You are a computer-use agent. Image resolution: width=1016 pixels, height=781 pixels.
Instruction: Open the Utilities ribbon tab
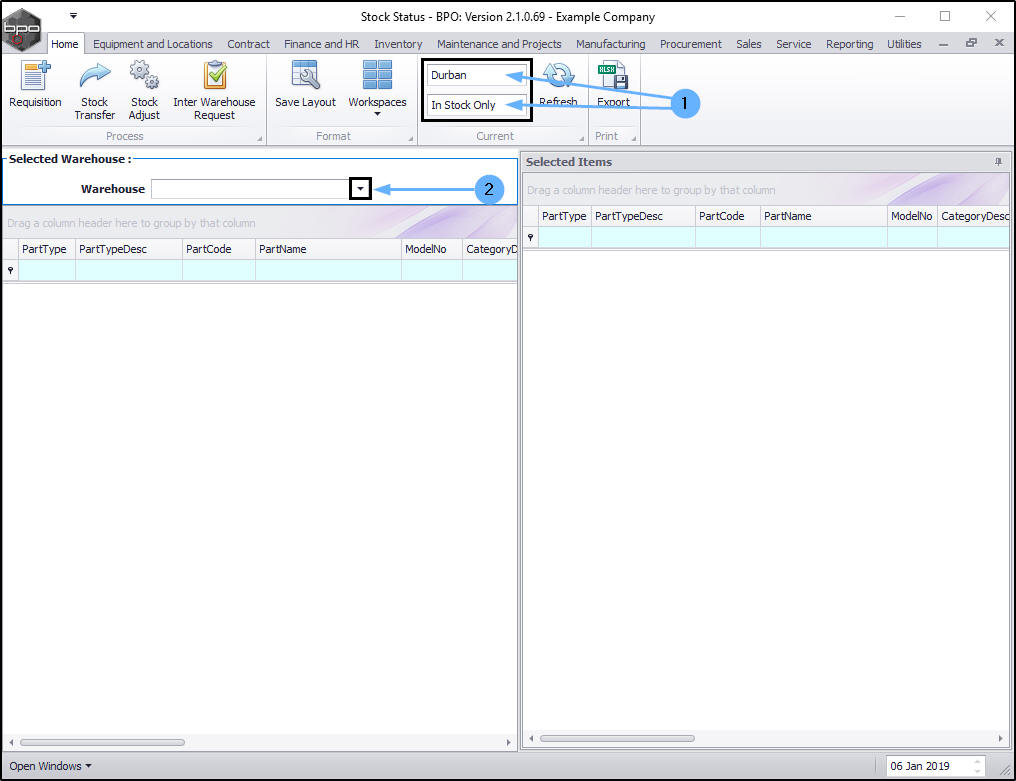coord(904,44)
